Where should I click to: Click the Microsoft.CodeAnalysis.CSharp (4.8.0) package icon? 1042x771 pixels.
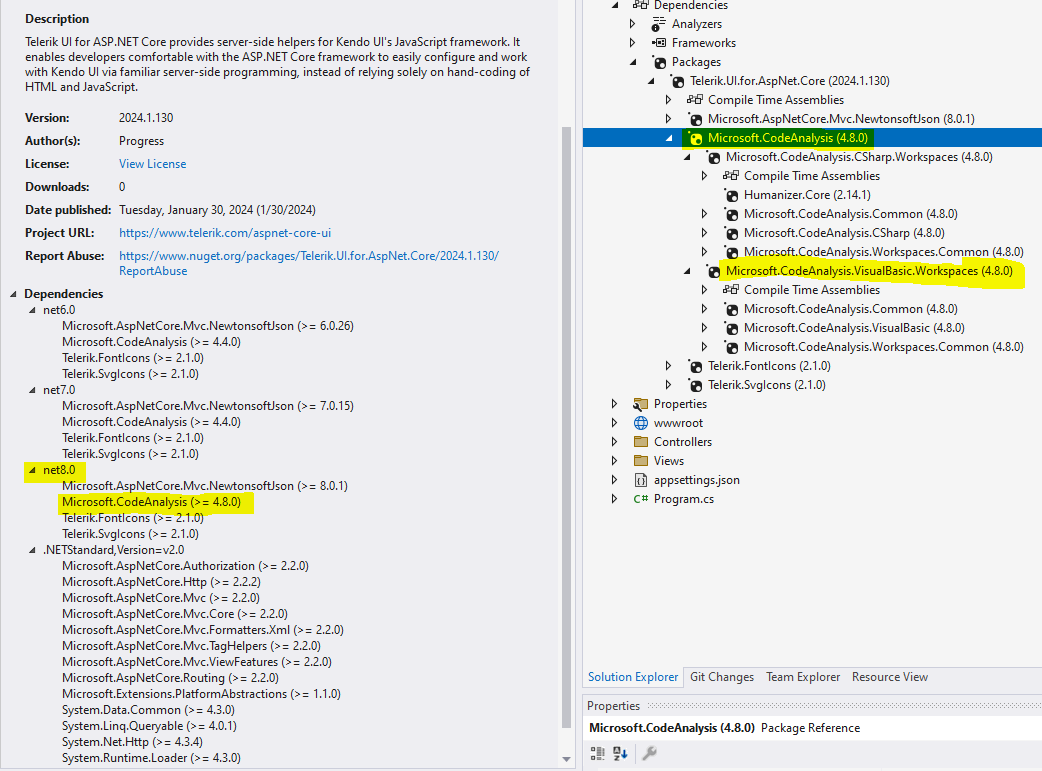[731, 234]
